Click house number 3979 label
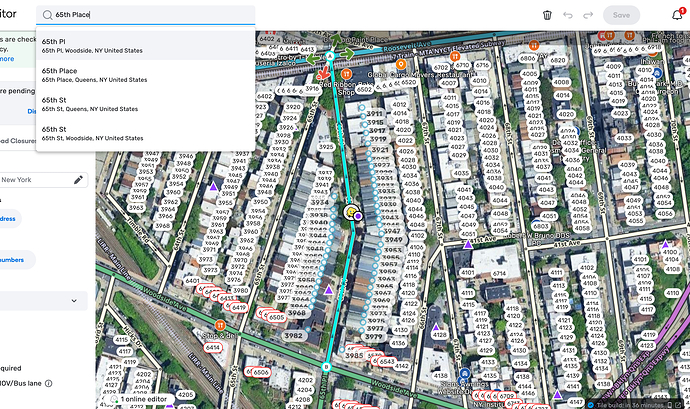This screenshot has width=690, height=409. coord(374,337)
